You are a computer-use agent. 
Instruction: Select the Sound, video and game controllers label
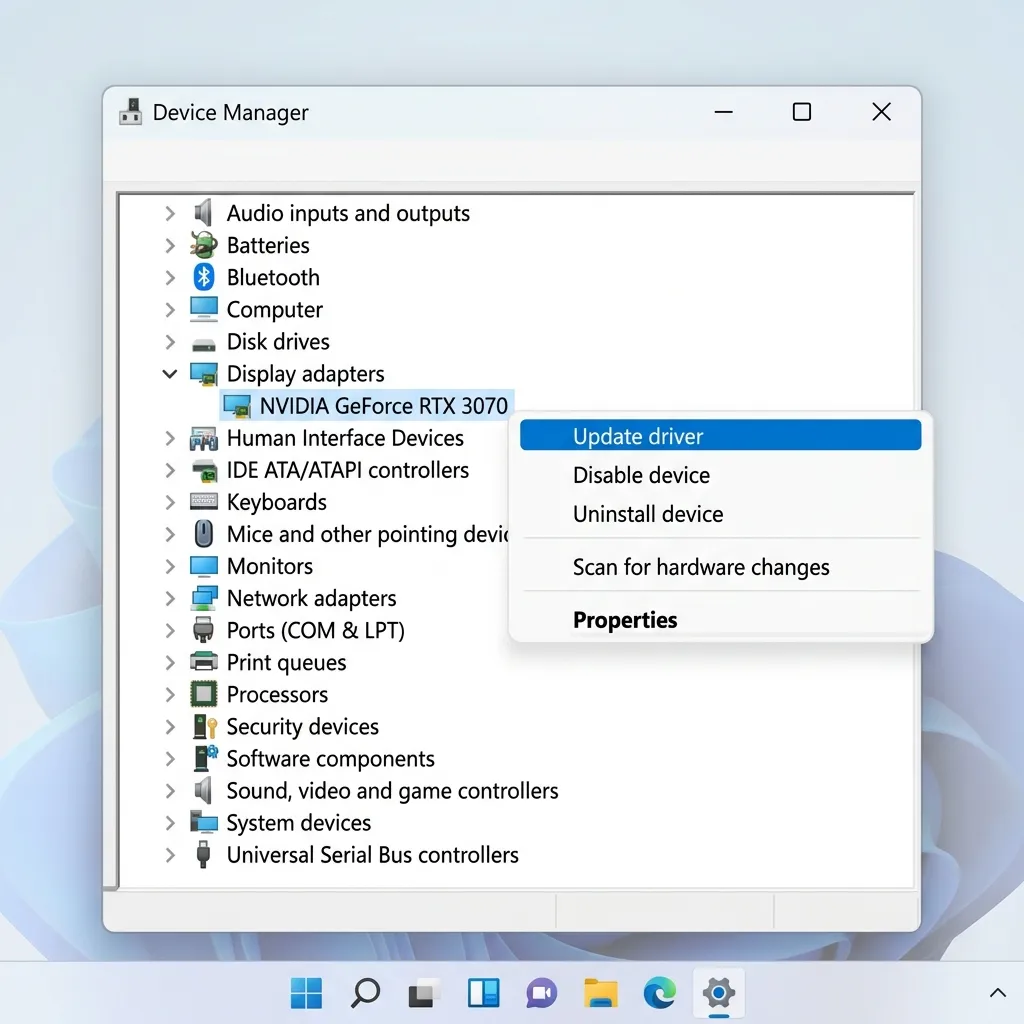pyautogui.click(x=392, y=791)
